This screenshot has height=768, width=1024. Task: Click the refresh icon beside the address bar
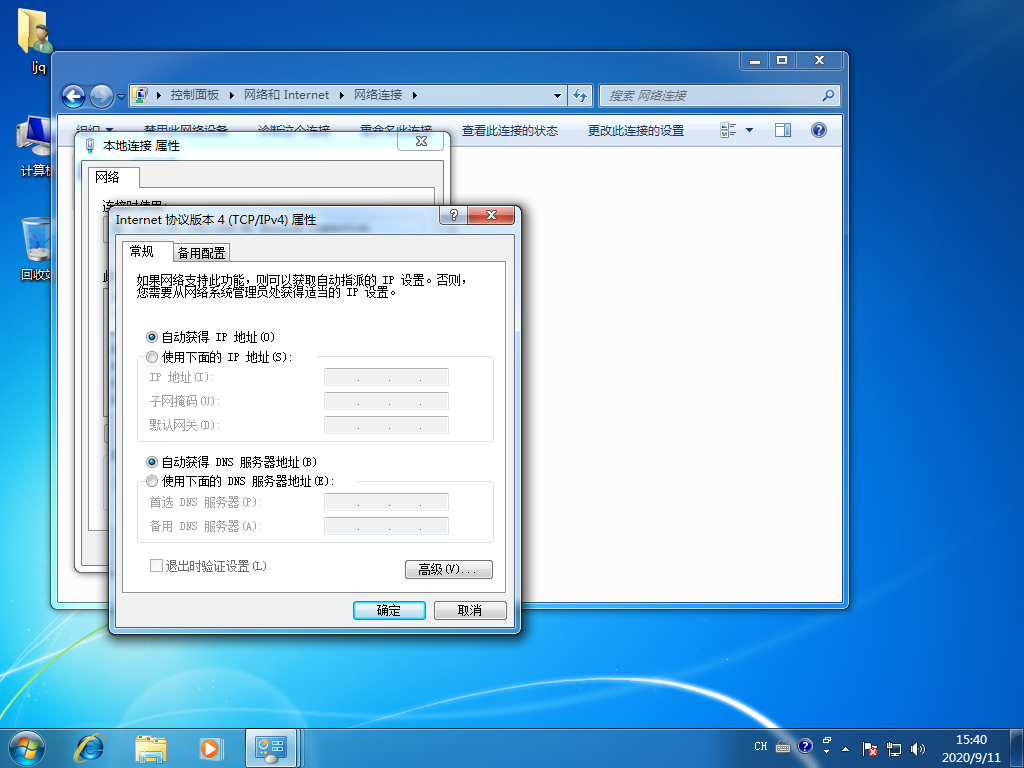coord(580,95)
